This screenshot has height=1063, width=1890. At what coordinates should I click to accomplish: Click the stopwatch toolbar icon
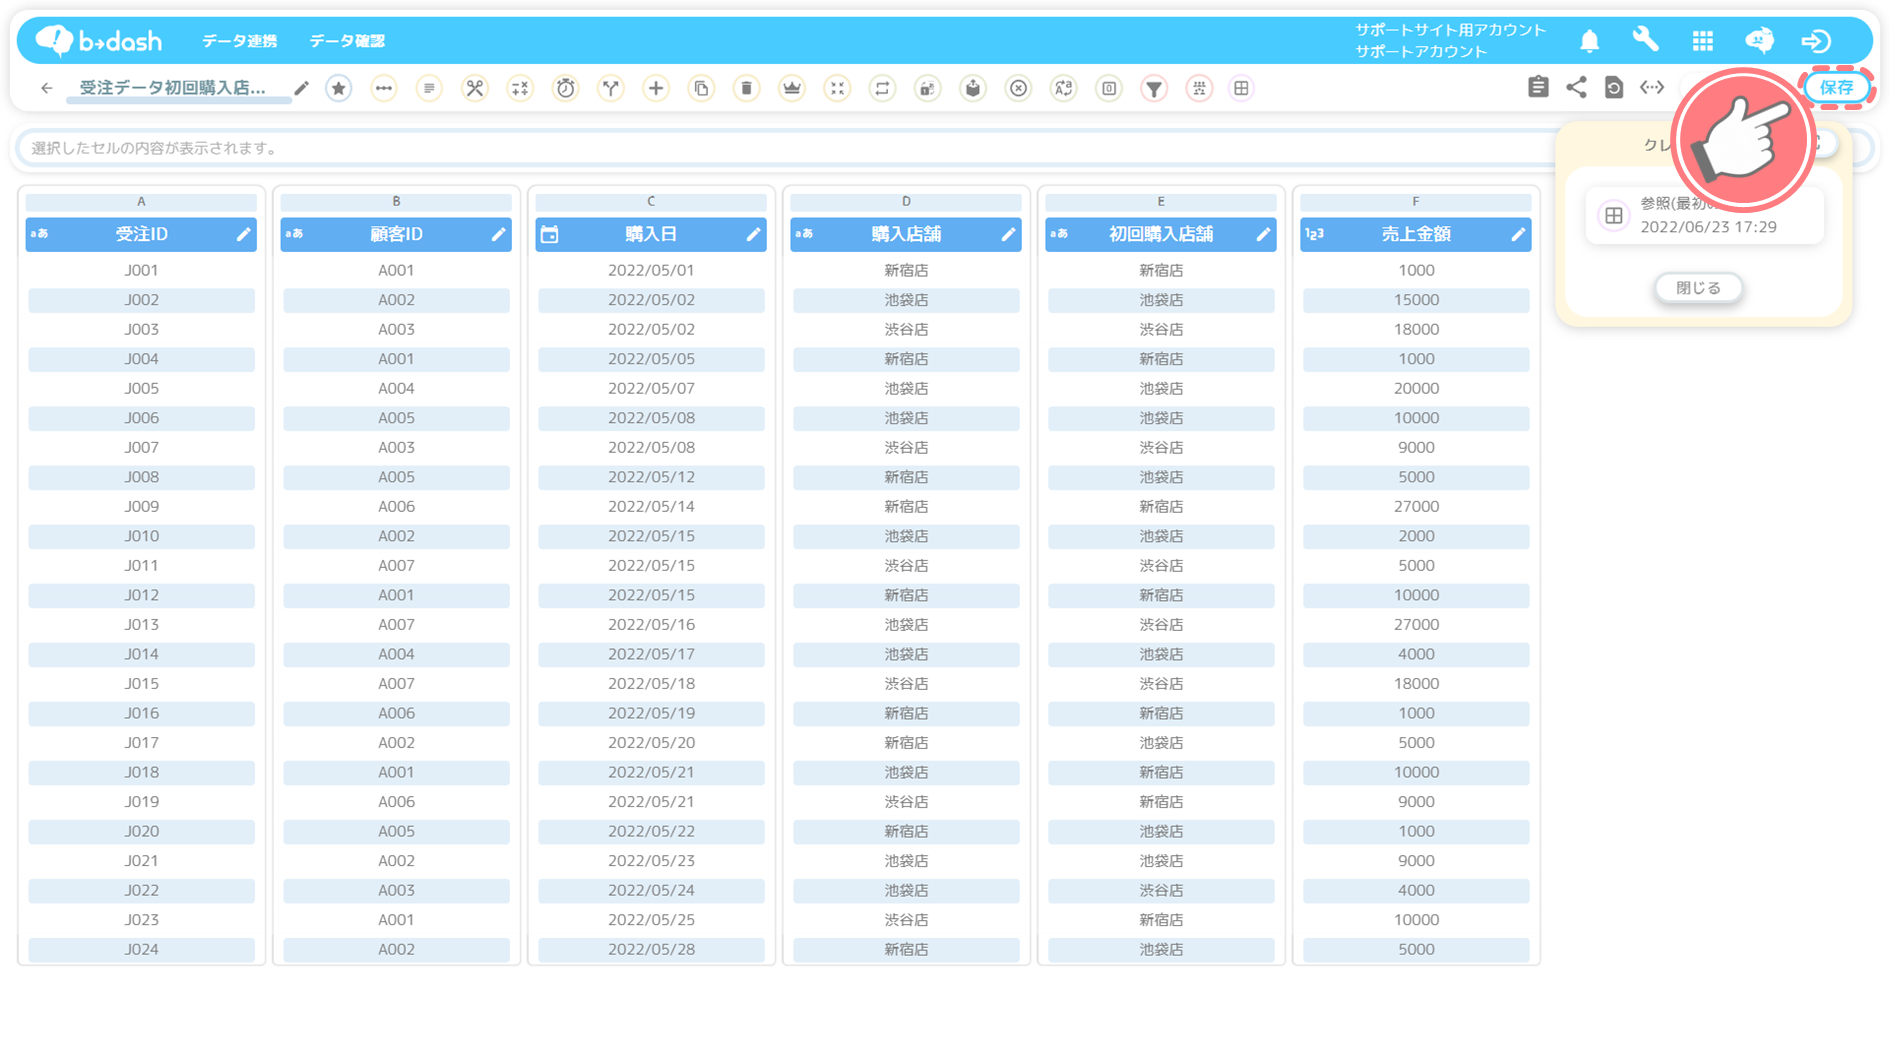tap(566, 88)
